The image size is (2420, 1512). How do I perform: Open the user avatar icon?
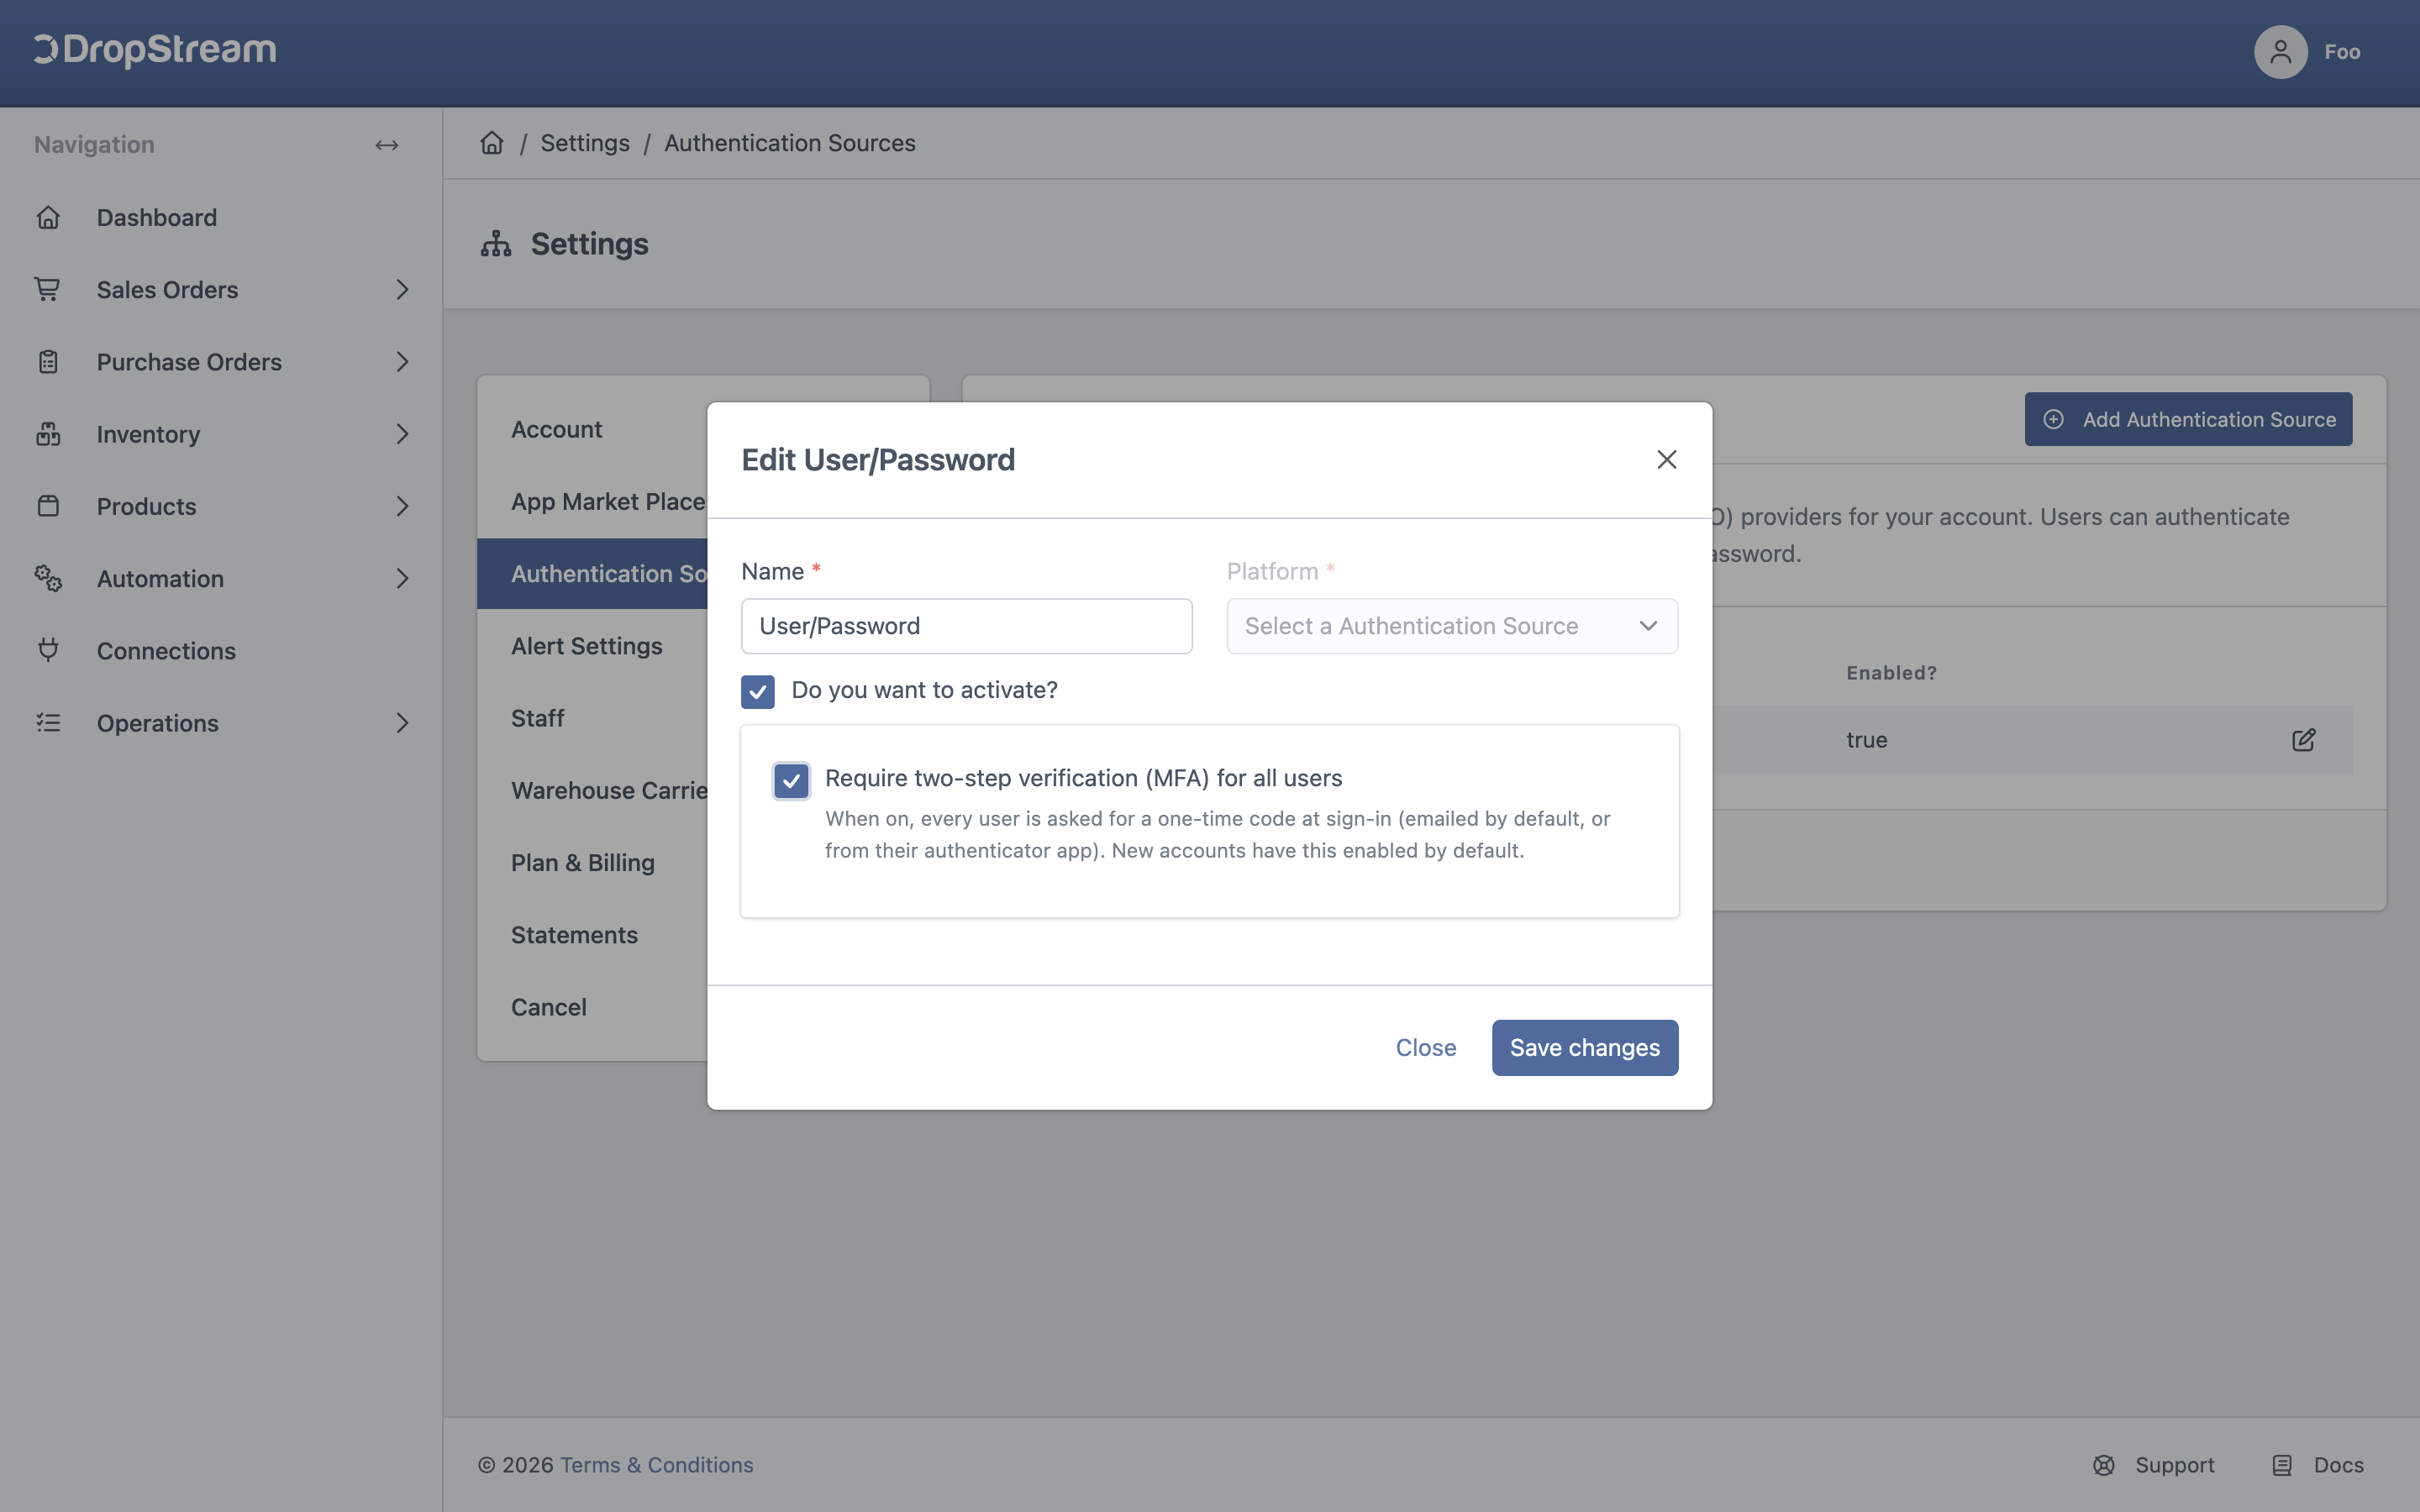(x=2280, y=52)
